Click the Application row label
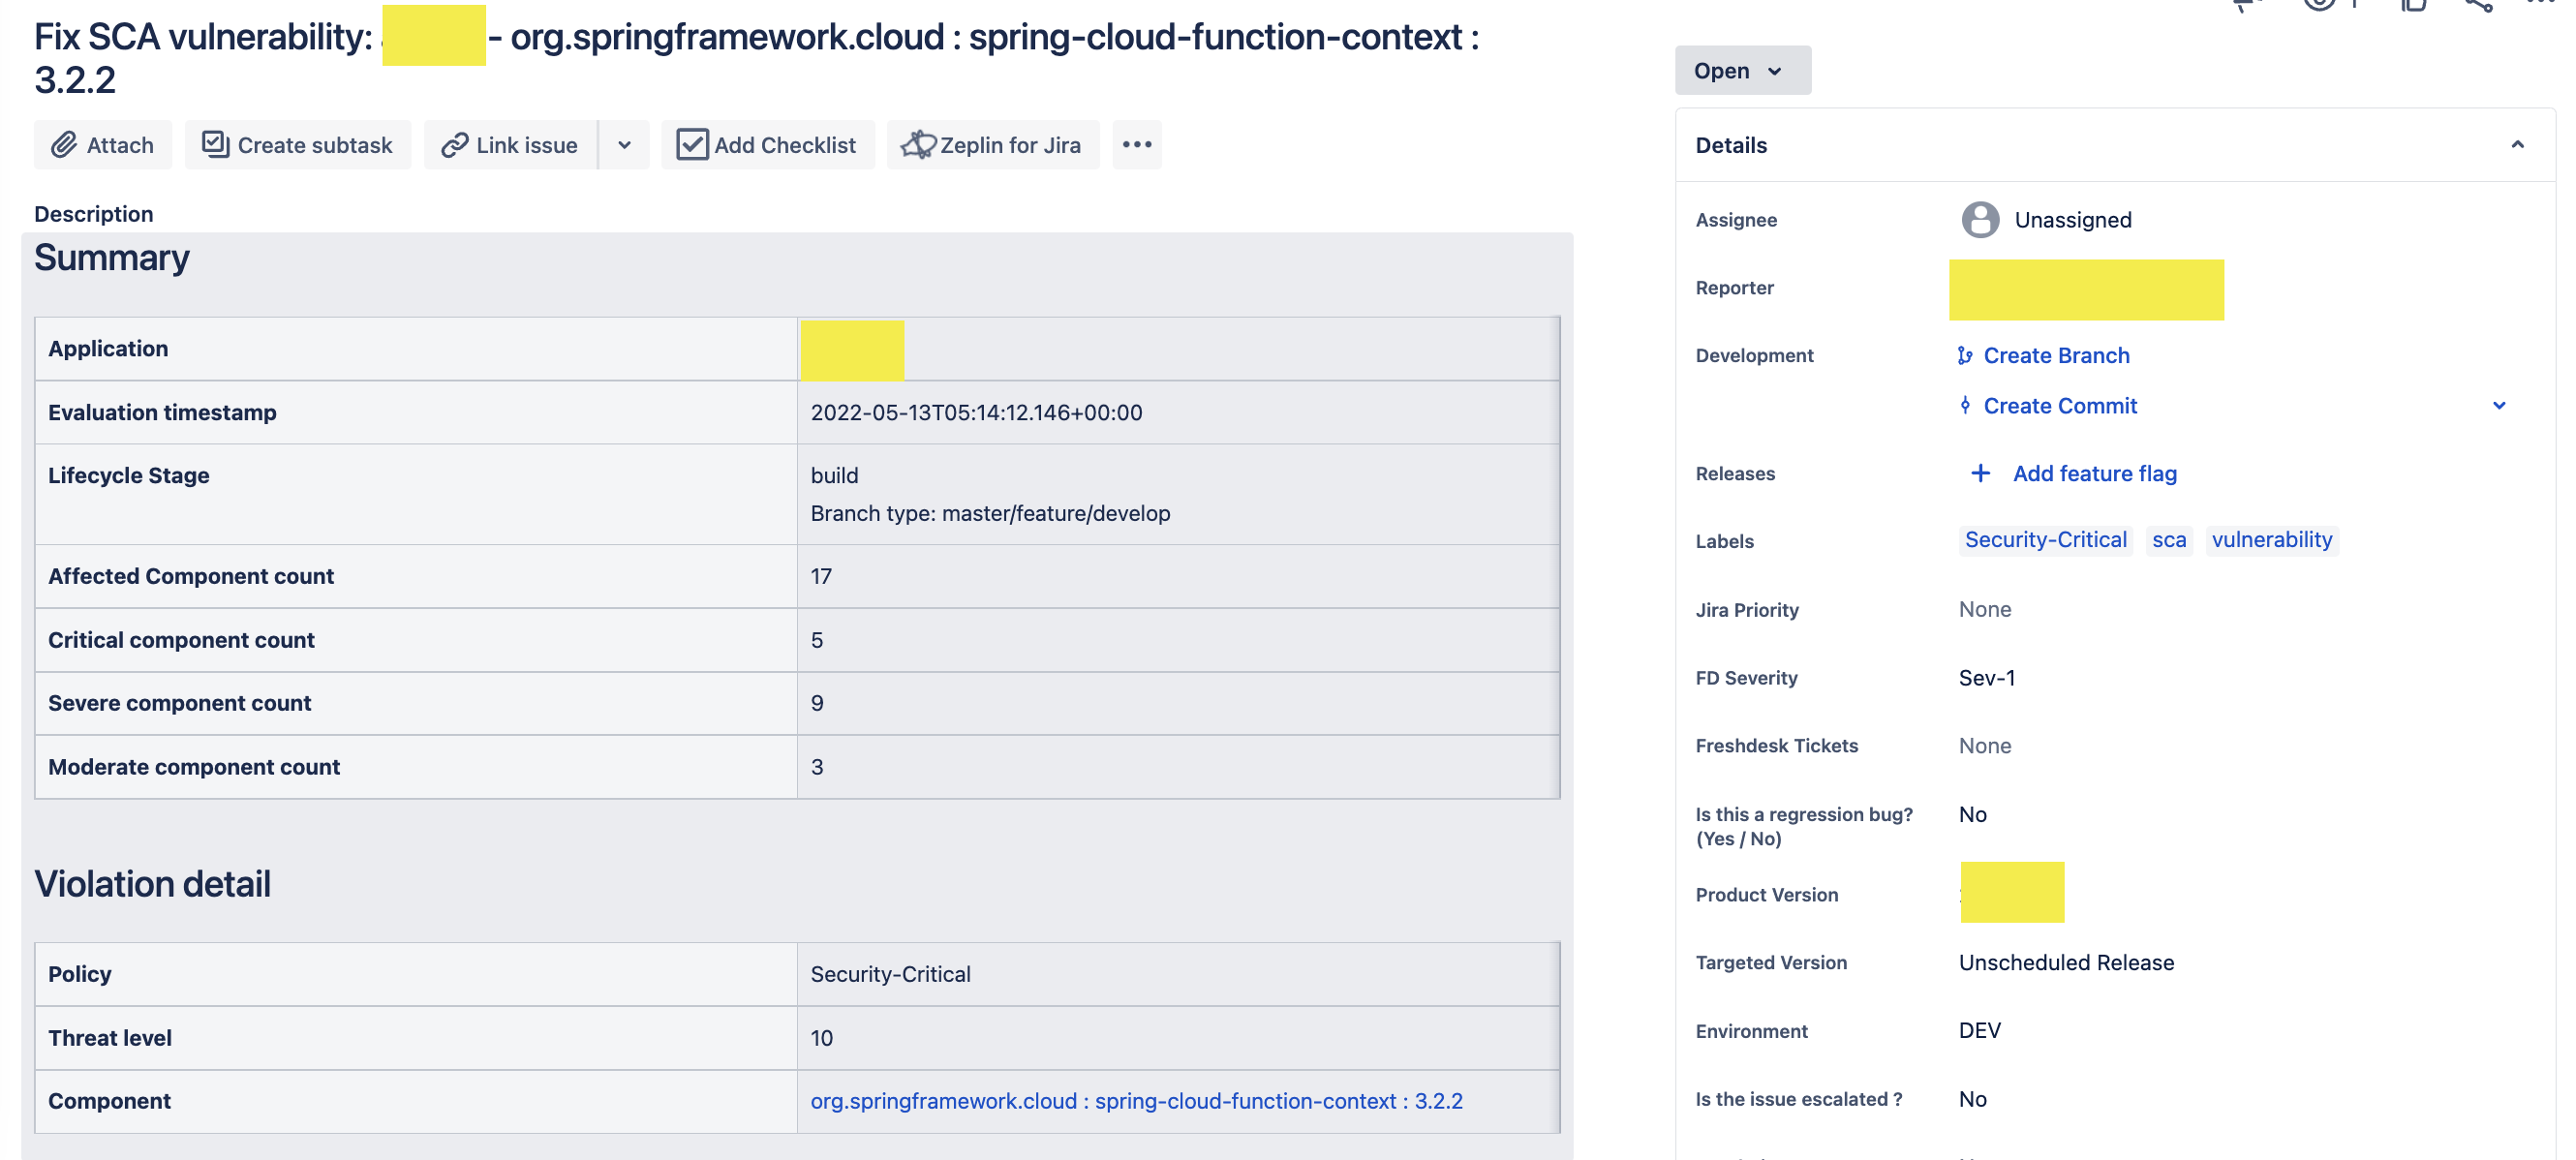Image resolution: width=2576 pixels, height=1160 pixels. click(x=108, y=349)
